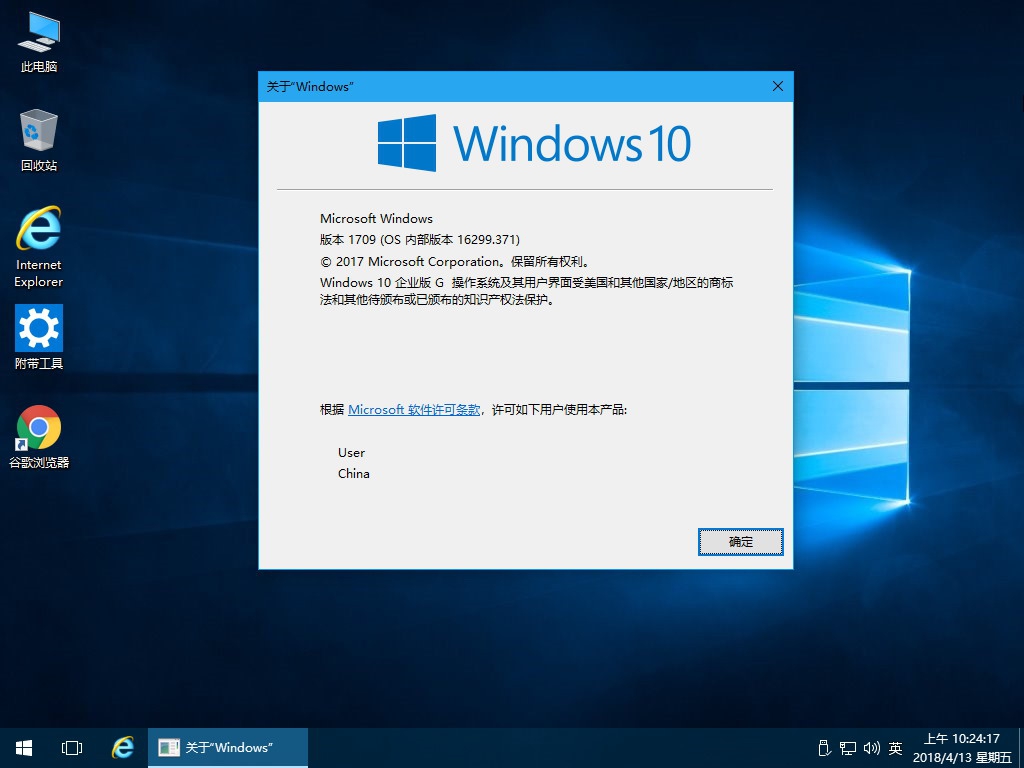Click the version line 版本 1709 16299.371
This screenshot has height=768, width=1024.
420,240
